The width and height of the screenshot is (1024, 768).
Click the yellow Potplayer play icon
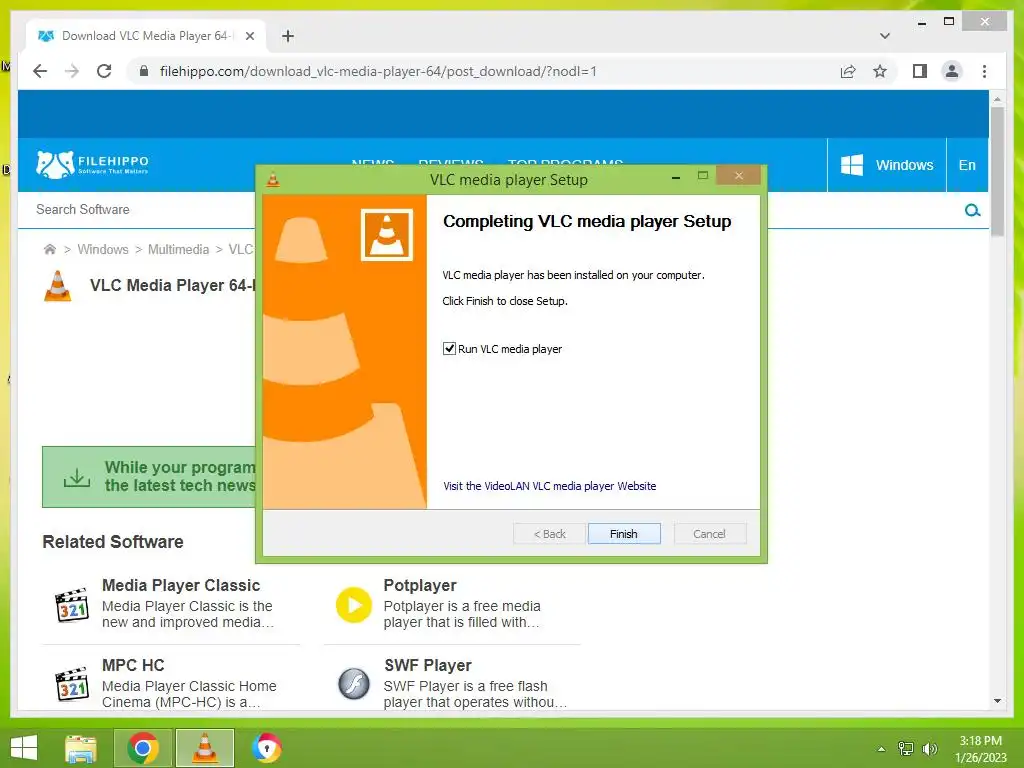pyautogui.click(x=354, y=605)
